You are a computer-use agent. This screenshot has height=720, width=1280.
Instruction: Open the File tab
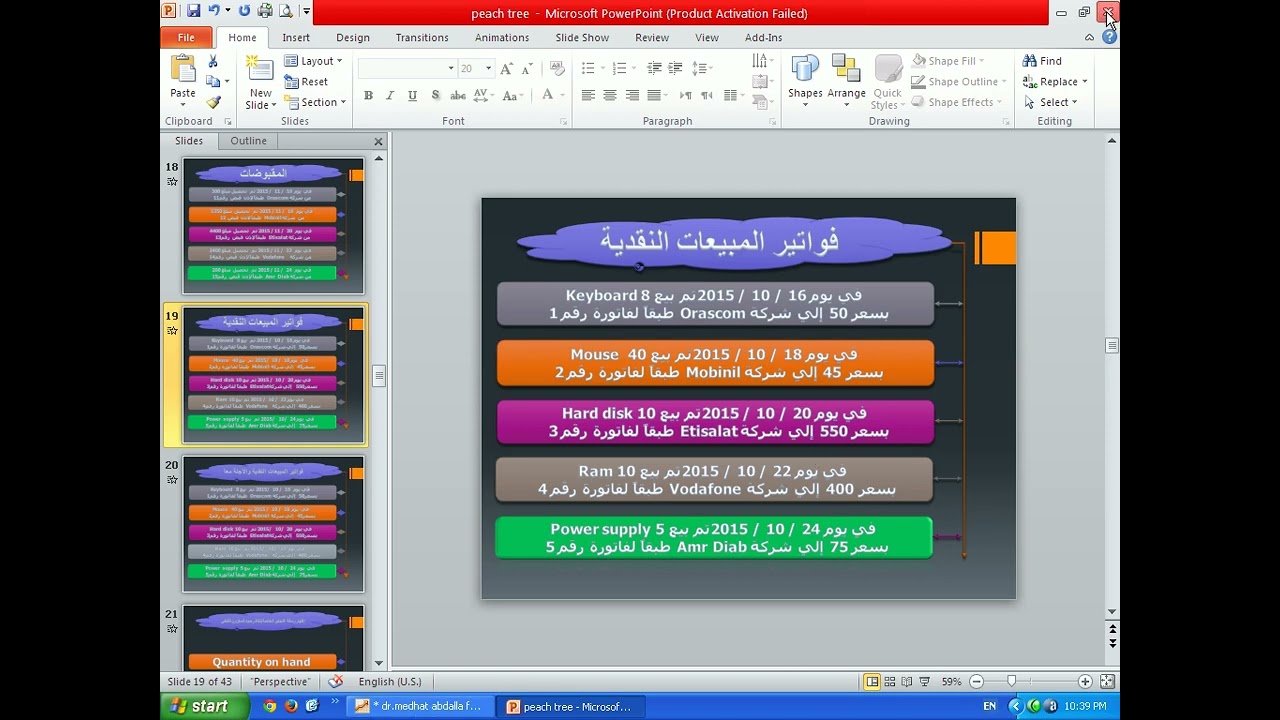pos(186,38)
